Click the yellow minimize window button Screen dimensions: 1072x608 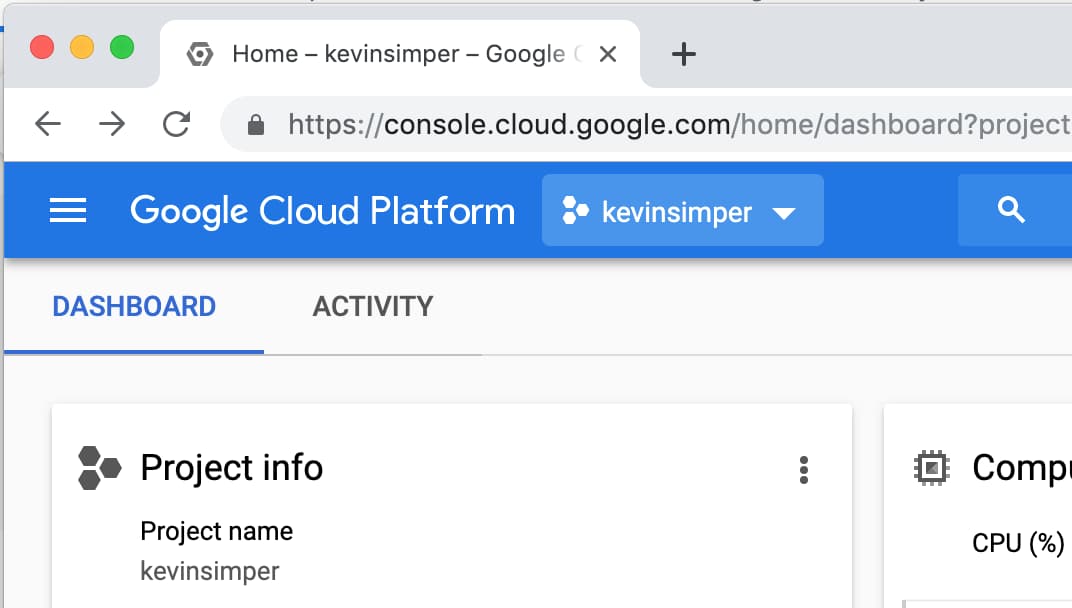tap(82, 47)
